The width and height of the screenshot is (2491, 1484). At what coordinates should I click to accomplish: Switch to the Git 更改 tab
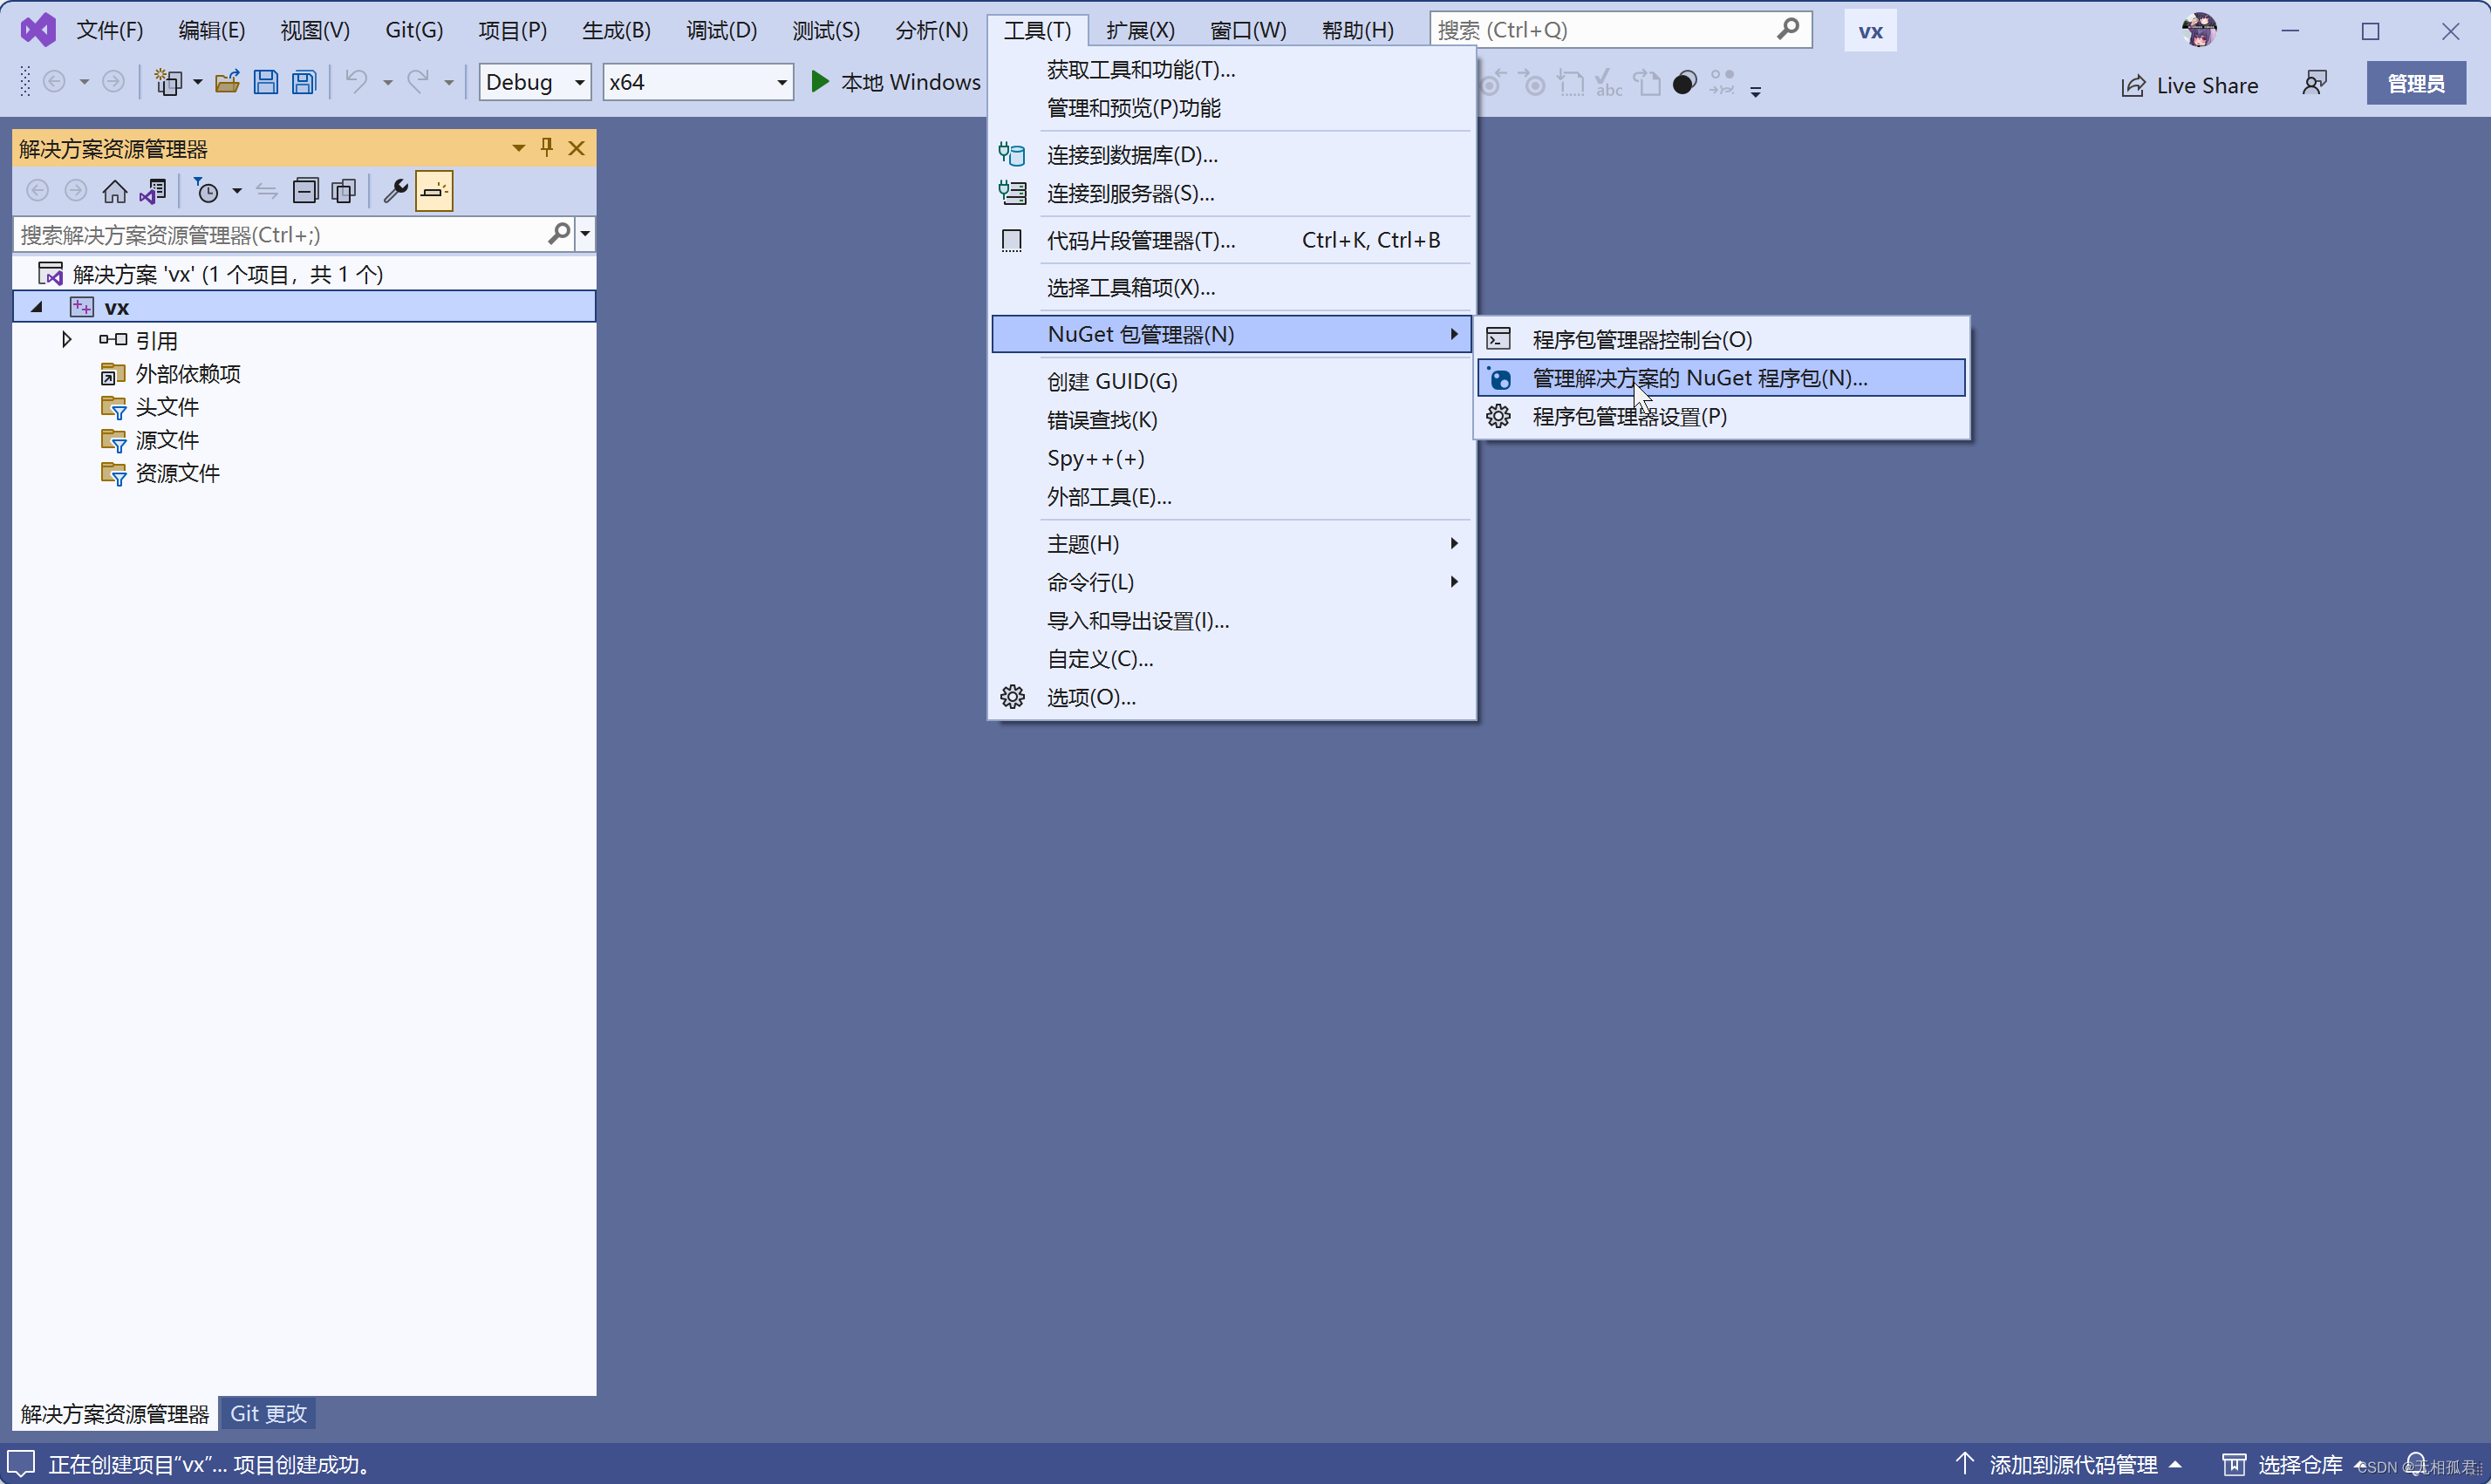click(x=268, y=1413)
